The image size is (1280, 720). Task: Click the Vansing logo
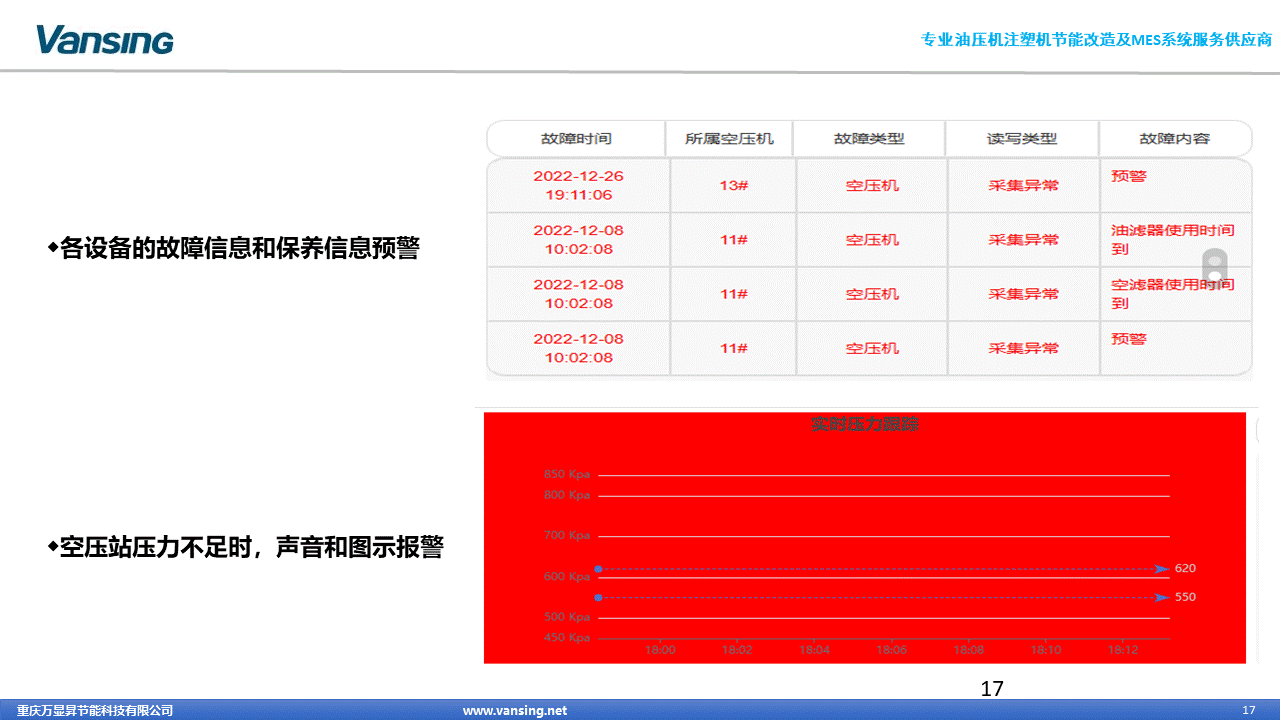point(105,40)
